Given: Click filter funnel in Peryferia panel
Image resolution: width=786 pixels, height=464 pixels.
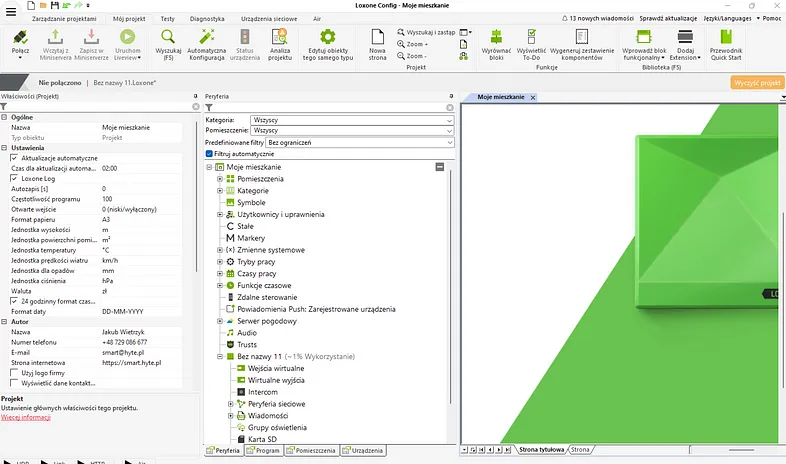Looking at the screenshot, I should tap(209, 107).
